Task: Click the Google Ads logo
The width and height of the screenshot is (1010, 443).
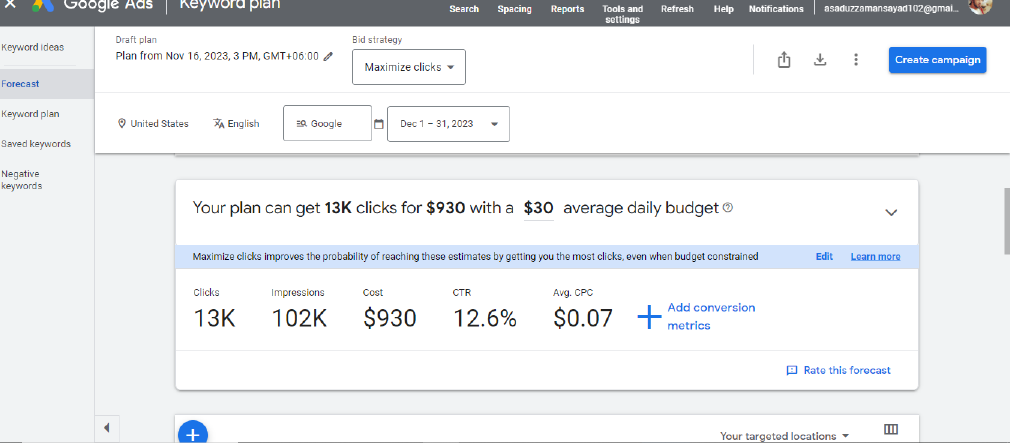Action: pos(43,5)
